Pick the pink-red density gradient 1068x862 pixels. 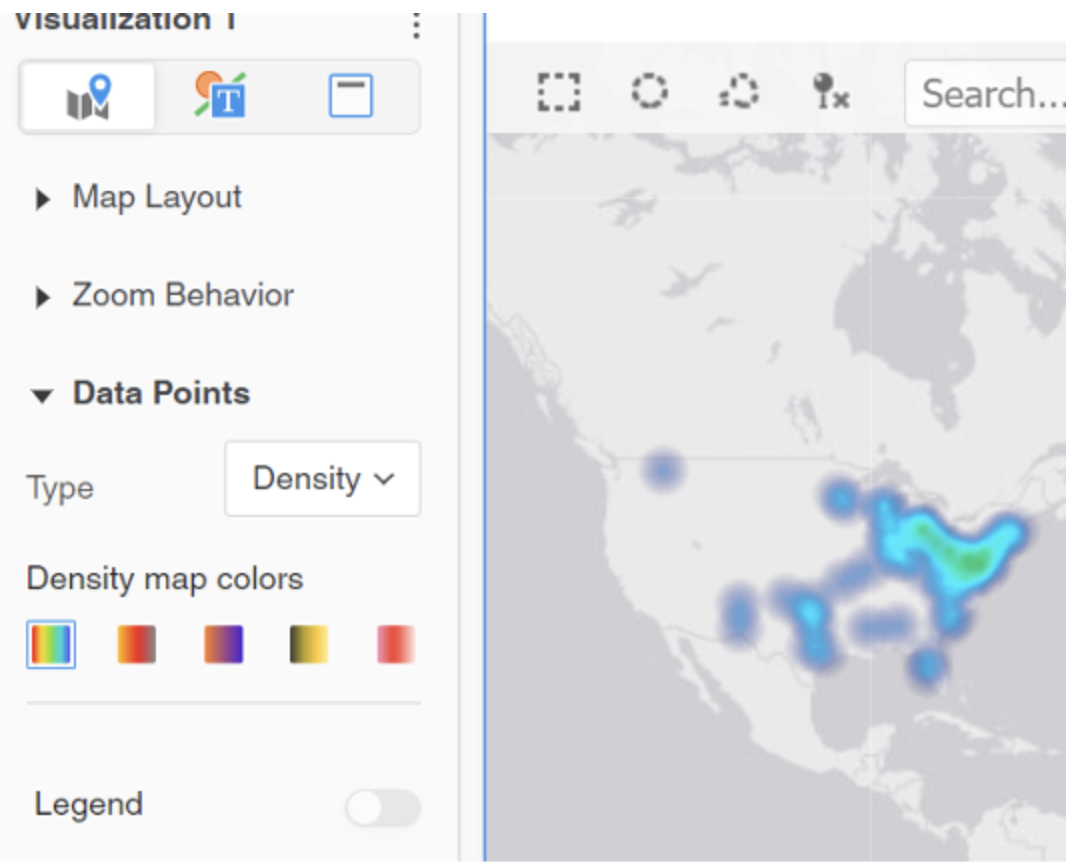click(x=394, y=644)
